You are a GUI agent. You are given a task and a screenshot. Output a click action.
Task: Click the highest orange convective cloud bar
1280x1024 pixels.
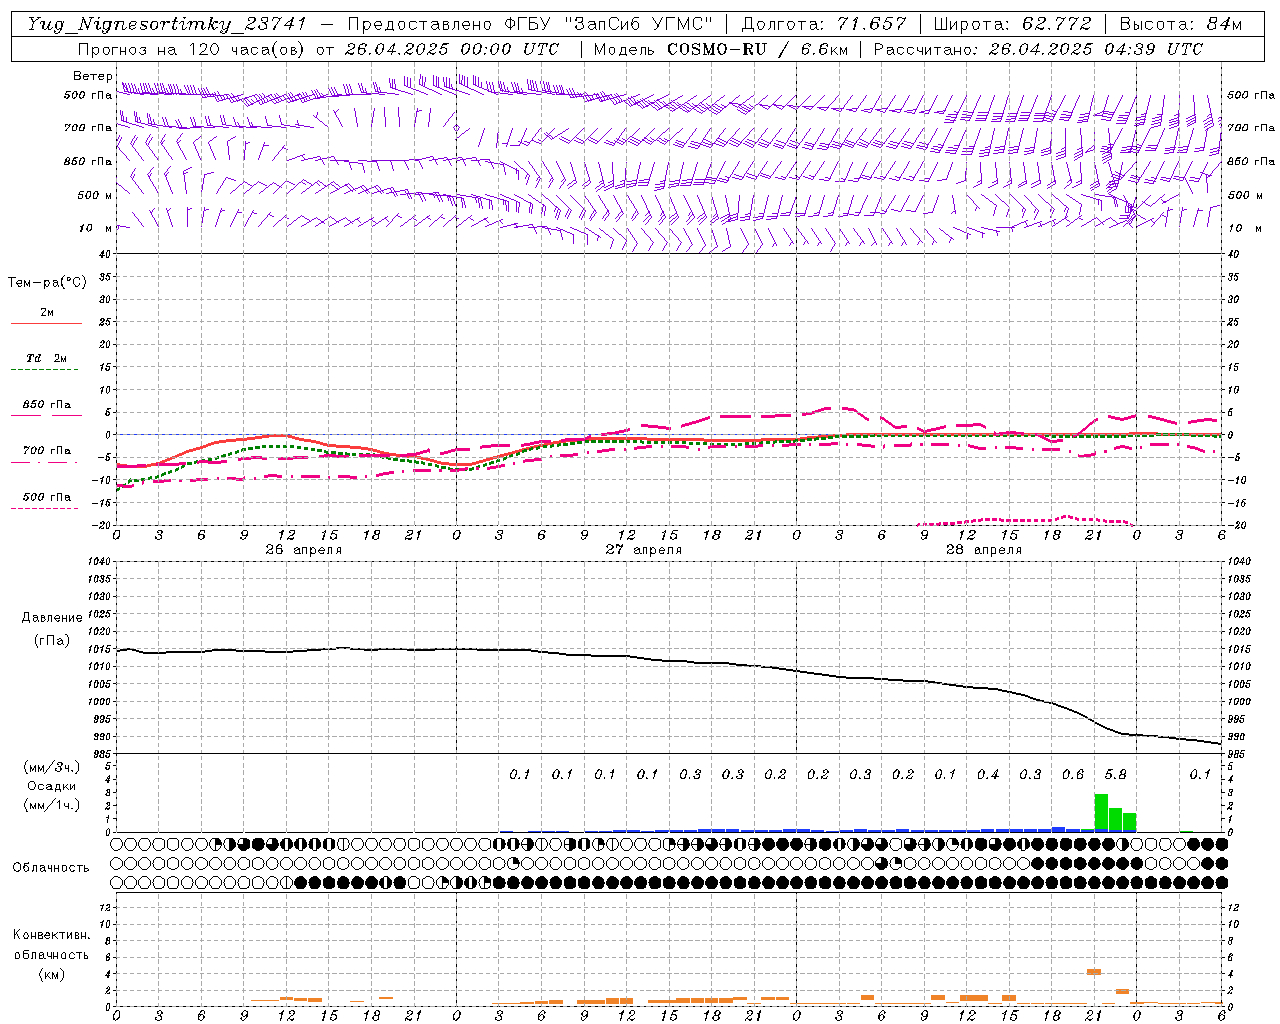(x=1094, y=971)
